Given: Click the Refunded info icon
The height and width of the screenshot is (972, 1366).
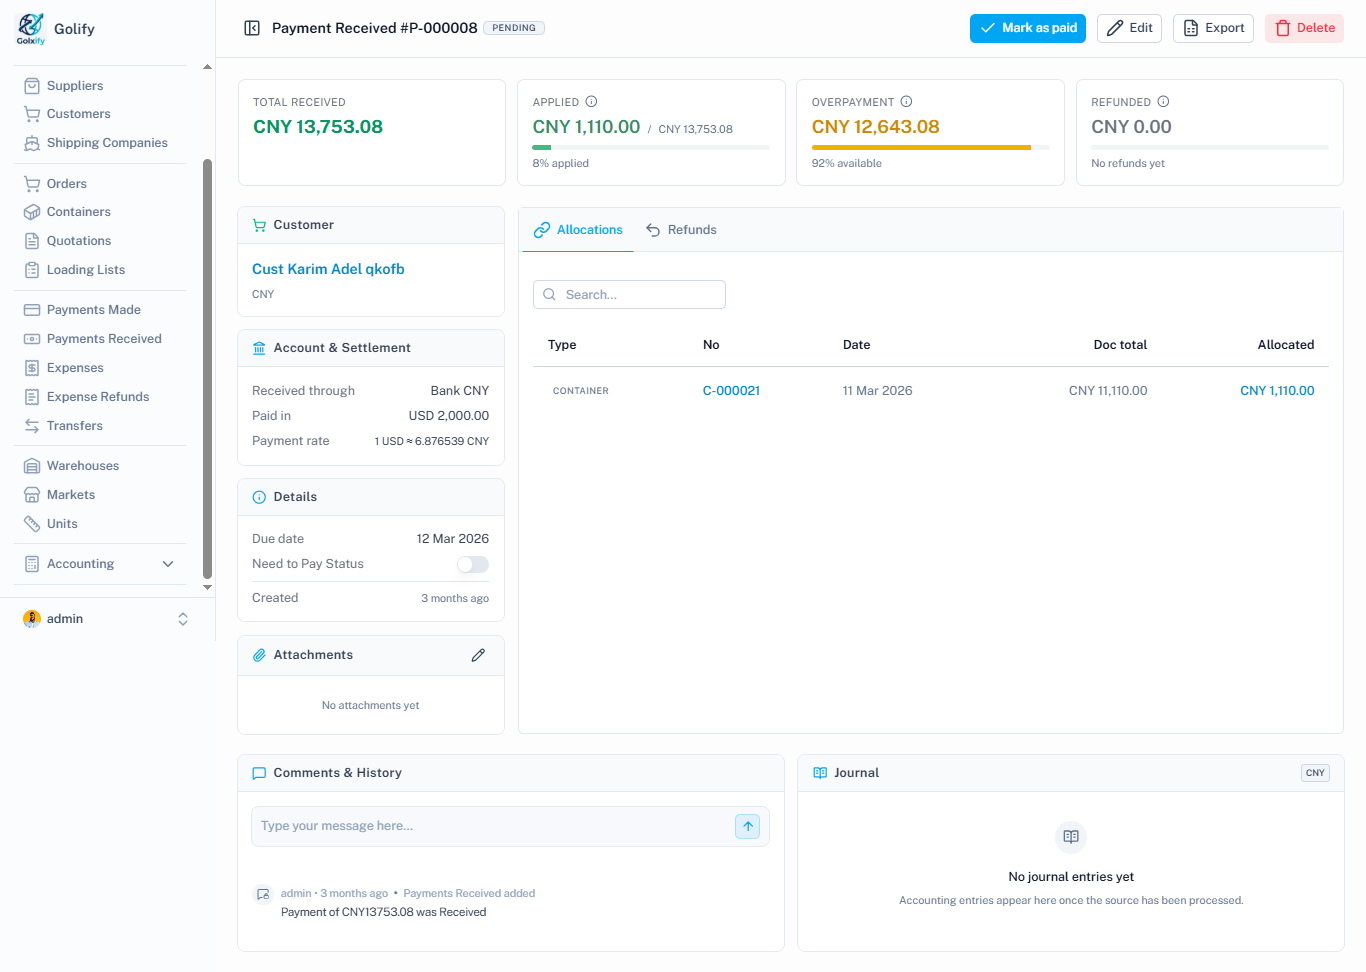Looking at the screenshot, I should pos(1163,102).
